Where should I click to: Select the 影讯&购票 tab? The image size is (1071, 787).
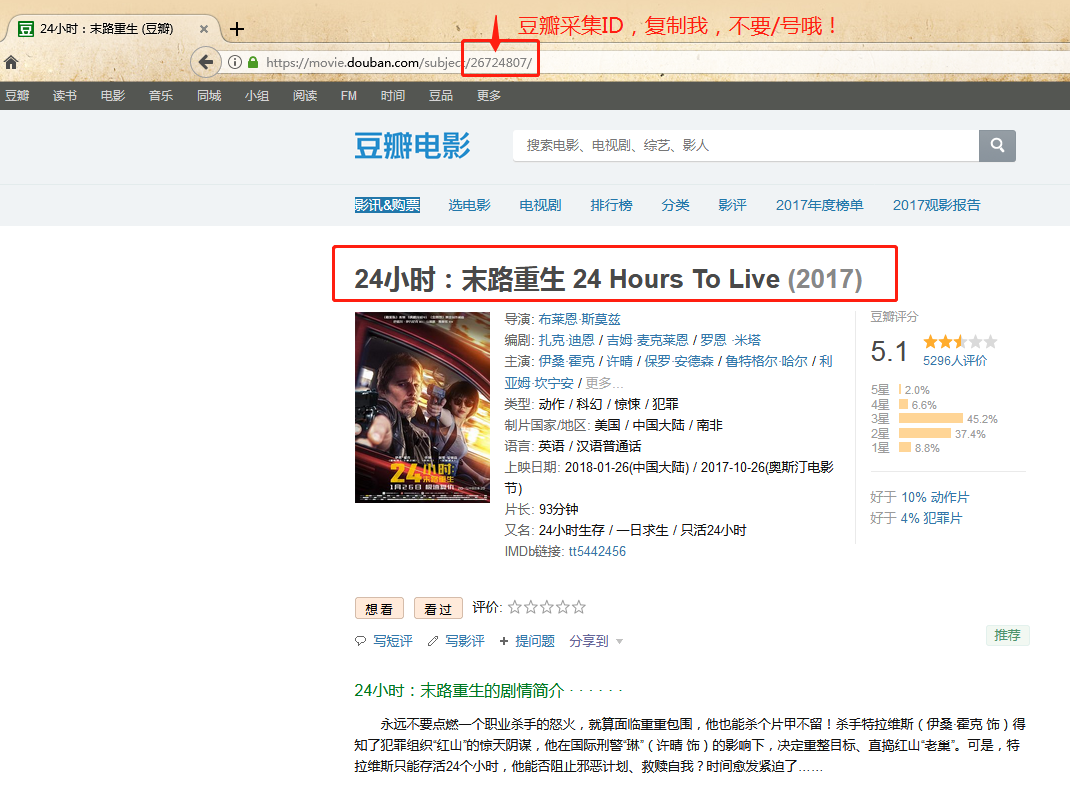(x=387, y=205)
